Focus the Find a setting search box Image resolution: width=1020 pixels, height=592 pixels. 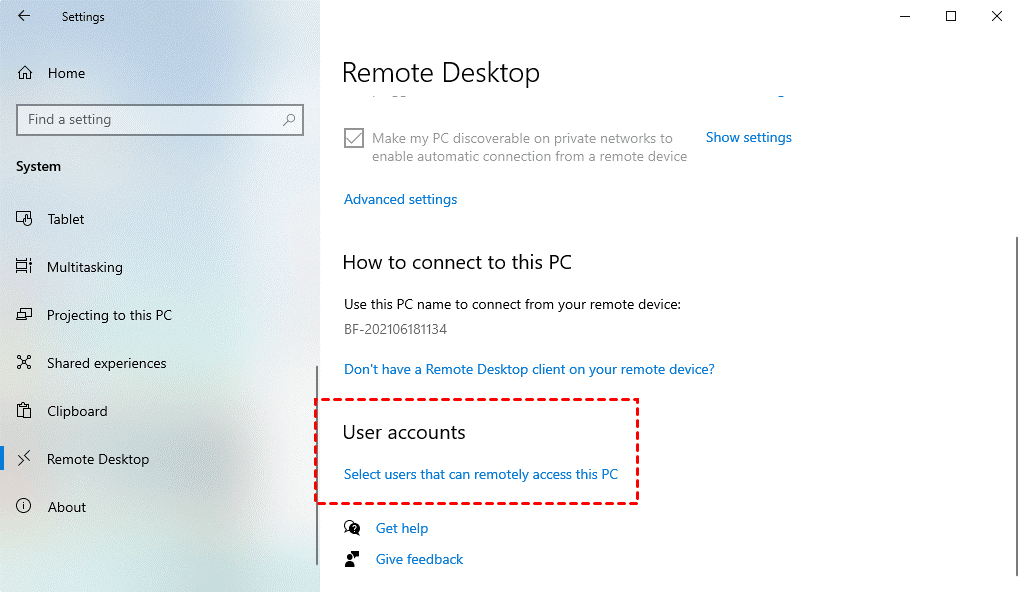pyautogui.click(x=150, y=119)
